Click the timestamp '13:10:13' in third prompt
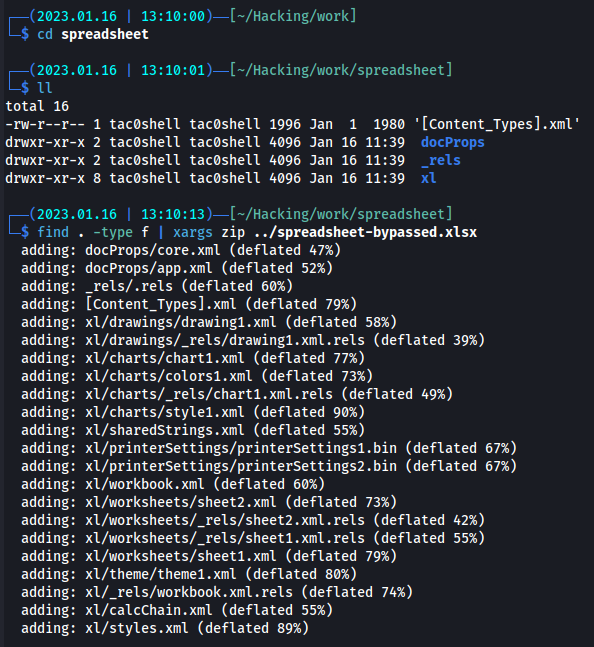Image resolution: width=594 pixels, height=647 pixels. 173,214
